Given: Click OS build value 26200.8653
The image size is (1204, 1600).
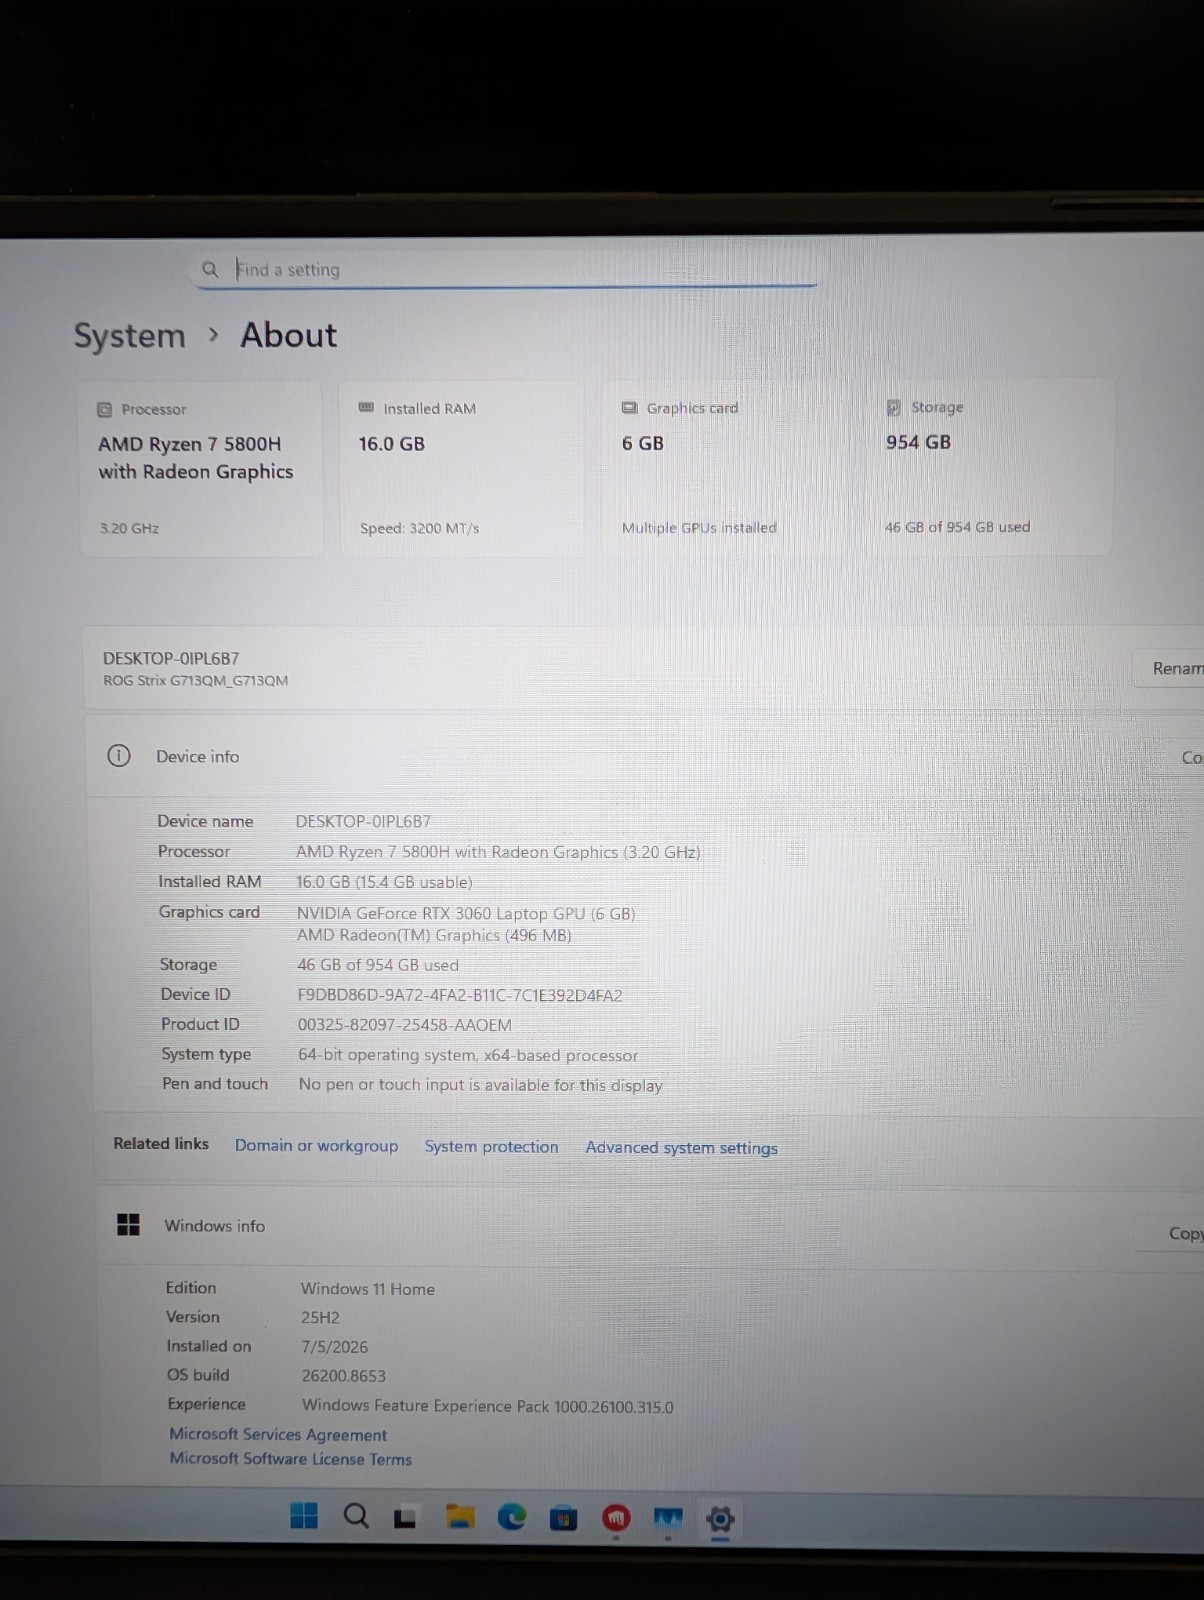Looking at the screenshot, I should click(344, 1376).
